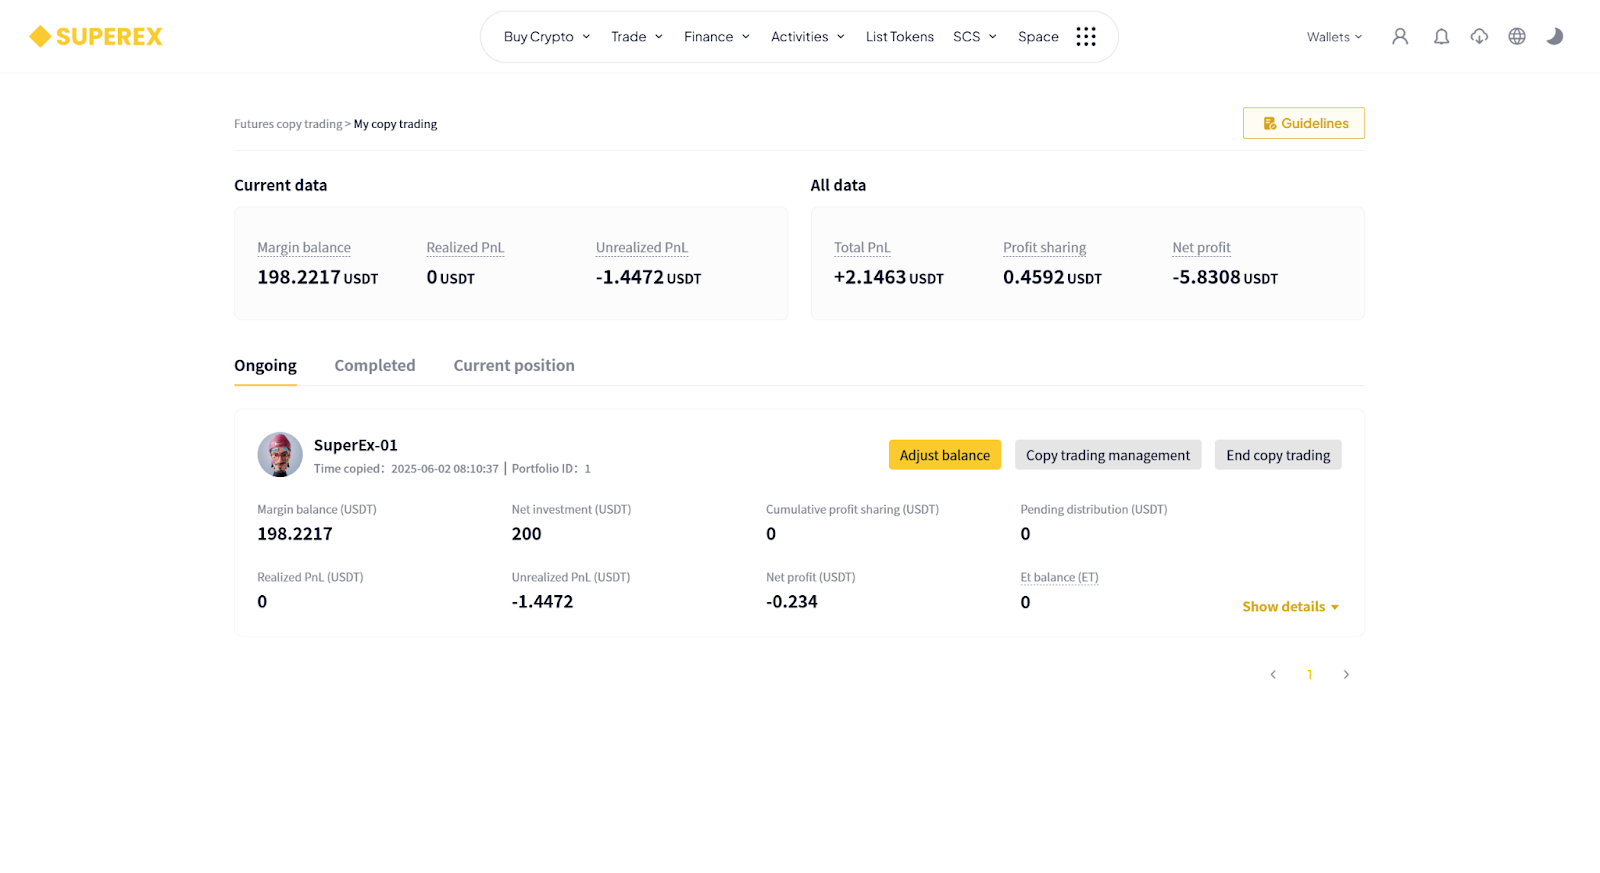Click the Unrealized PnL label in Current data

click(x=642, y=248)
